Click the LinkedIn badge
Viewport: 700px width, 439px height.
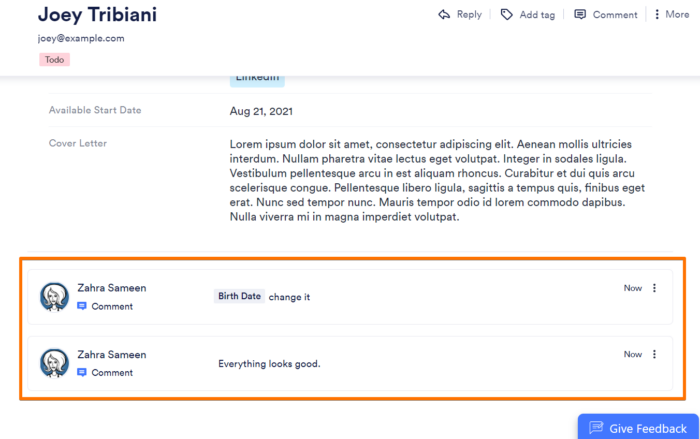click(258, 79)
